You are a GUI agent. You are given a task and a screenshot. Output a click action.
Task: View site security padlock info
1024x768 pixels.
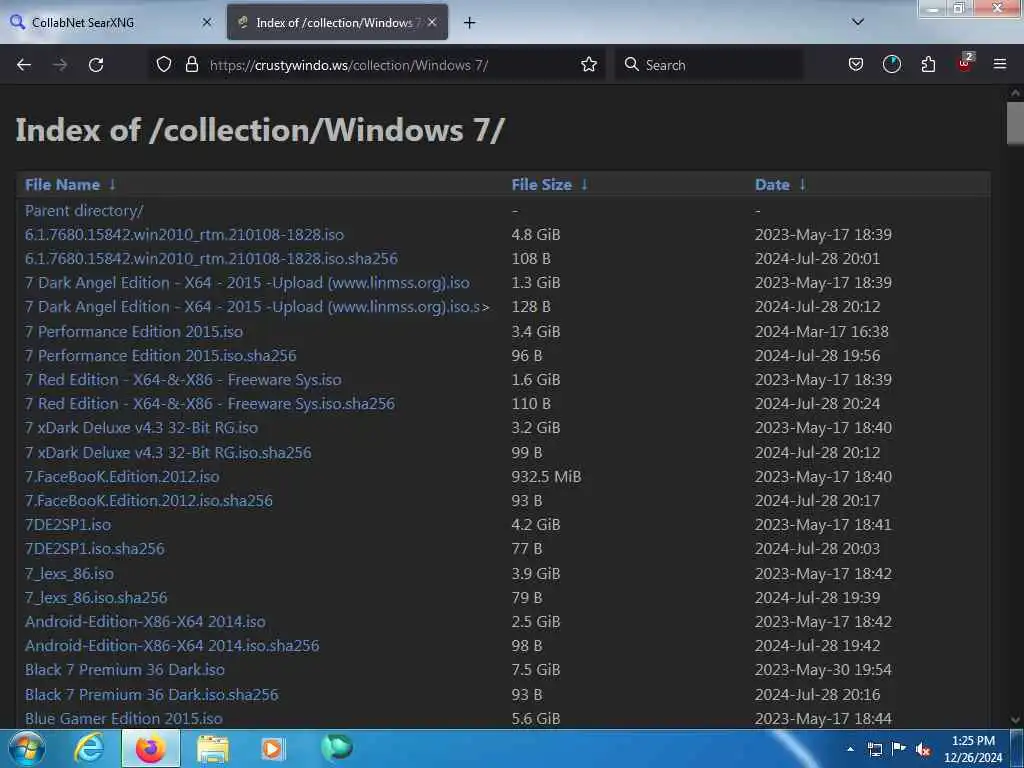[x=191, y=64]
